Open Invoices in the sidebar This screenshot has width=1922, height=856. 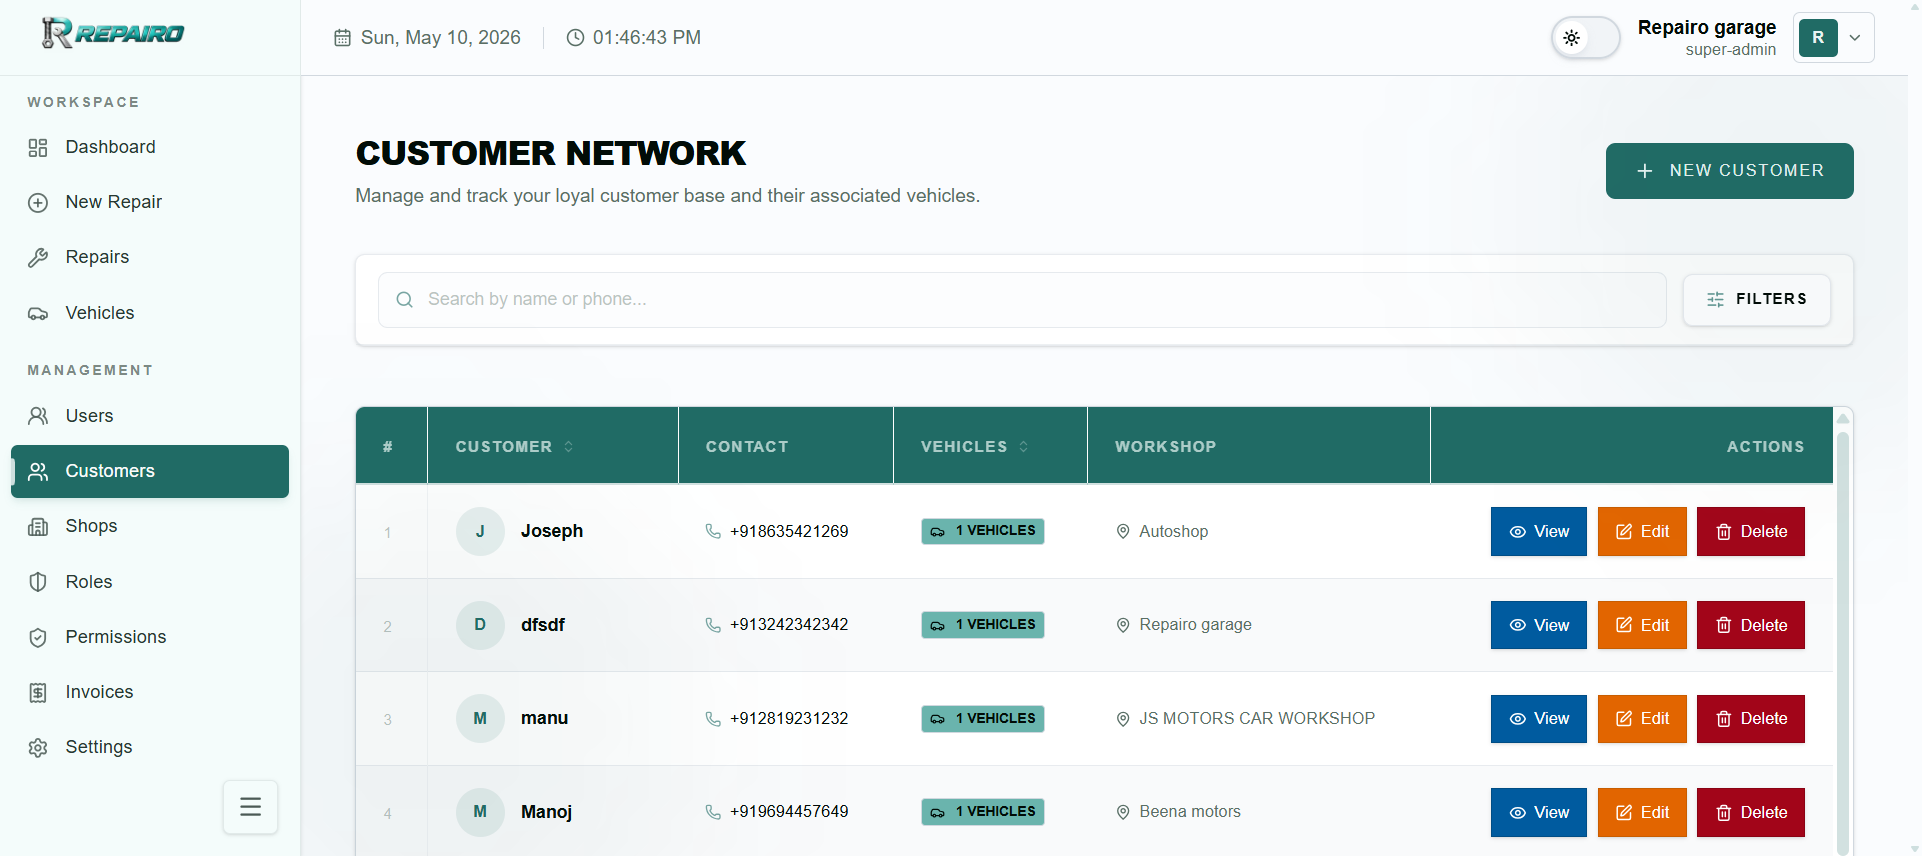point(150,692)
